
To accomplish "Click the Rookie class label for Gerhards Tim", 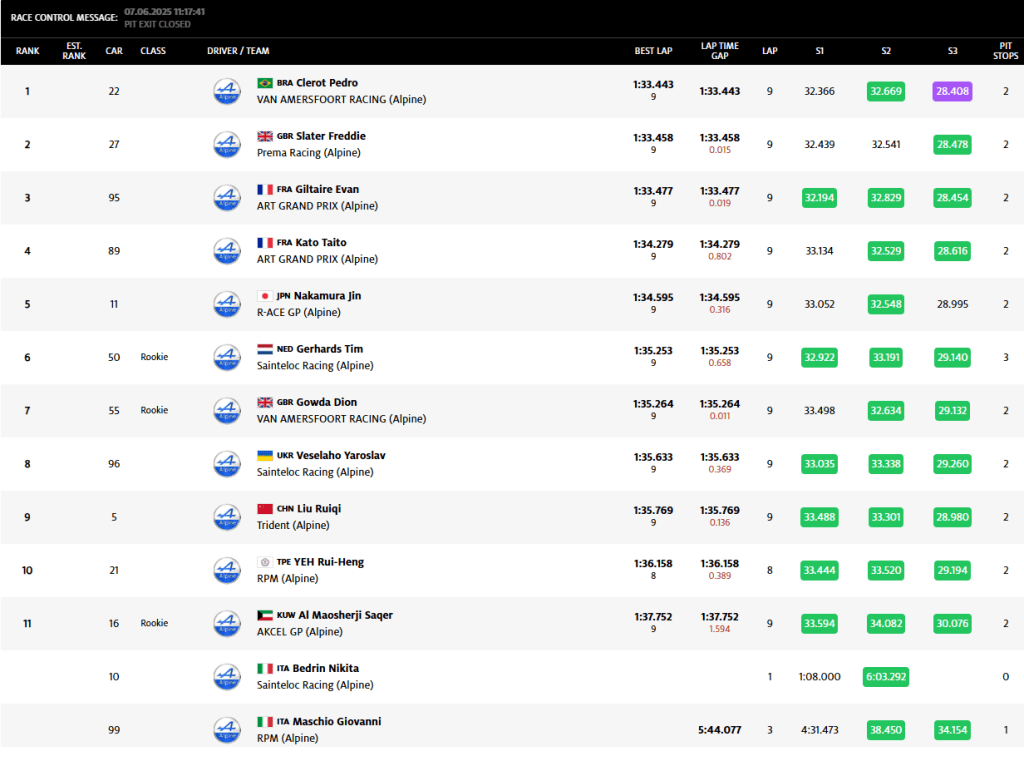I will [154, 357].
